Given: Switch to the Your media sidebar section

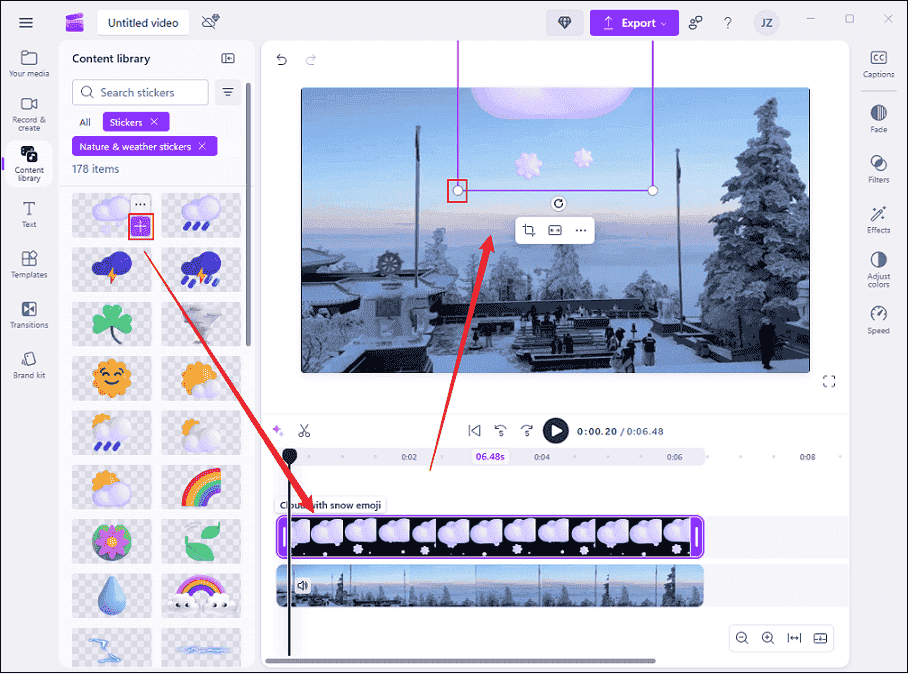Looking at the screenshot, I should [x=29, y=63].
